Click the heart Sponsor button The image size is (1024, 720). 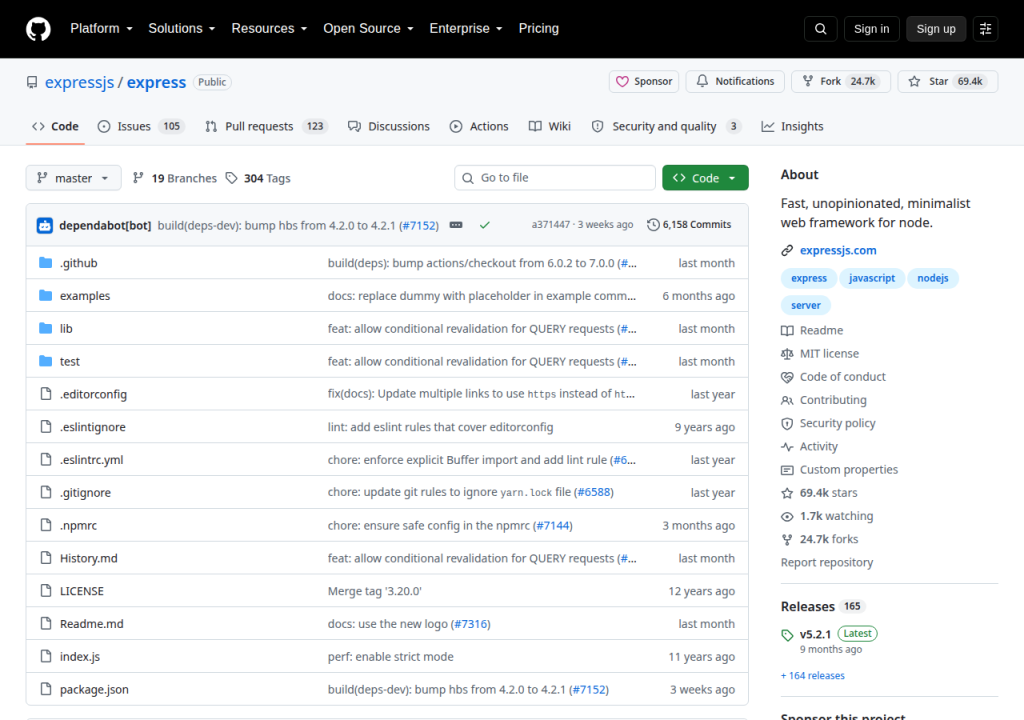[x=644, y=81]
